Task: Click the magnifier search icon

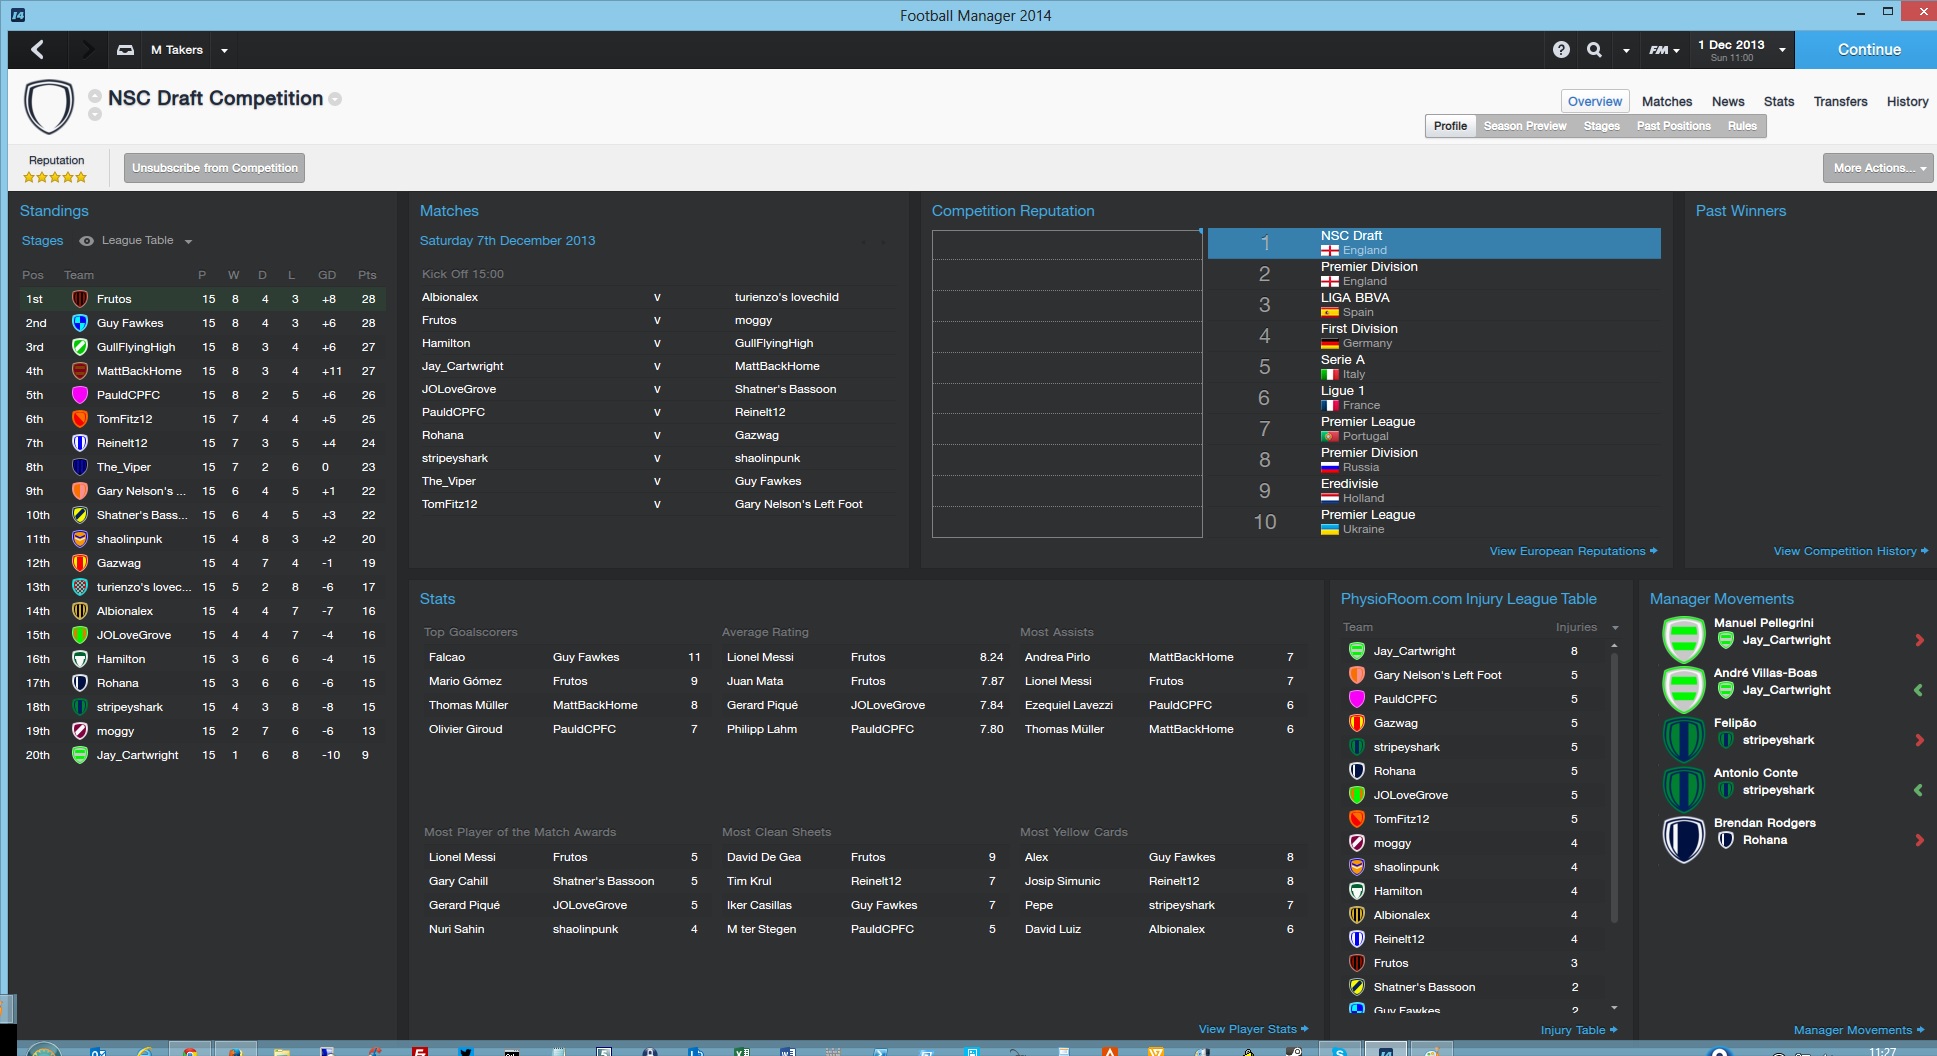Action: pyautogui.click(x=1595, y=50)
